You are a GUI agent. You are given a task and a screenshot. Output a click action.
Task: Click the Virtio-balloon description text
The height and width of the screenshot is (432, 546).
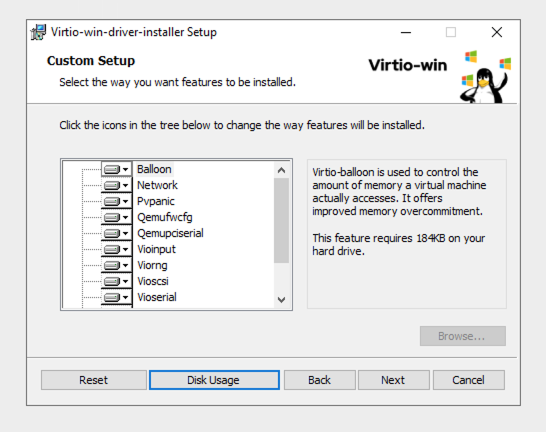point(399,192)
